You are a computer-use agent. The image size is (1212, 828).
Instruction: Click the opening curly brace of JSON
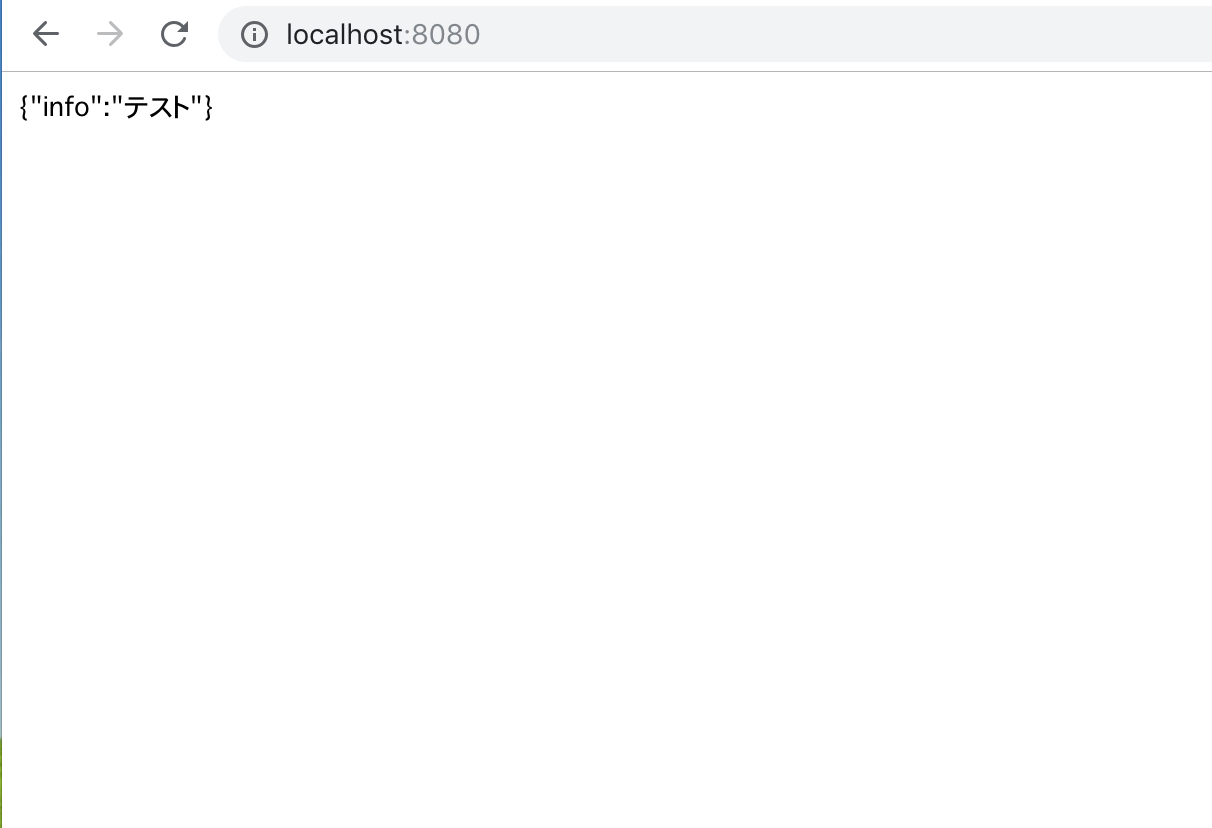coord(24,107)
